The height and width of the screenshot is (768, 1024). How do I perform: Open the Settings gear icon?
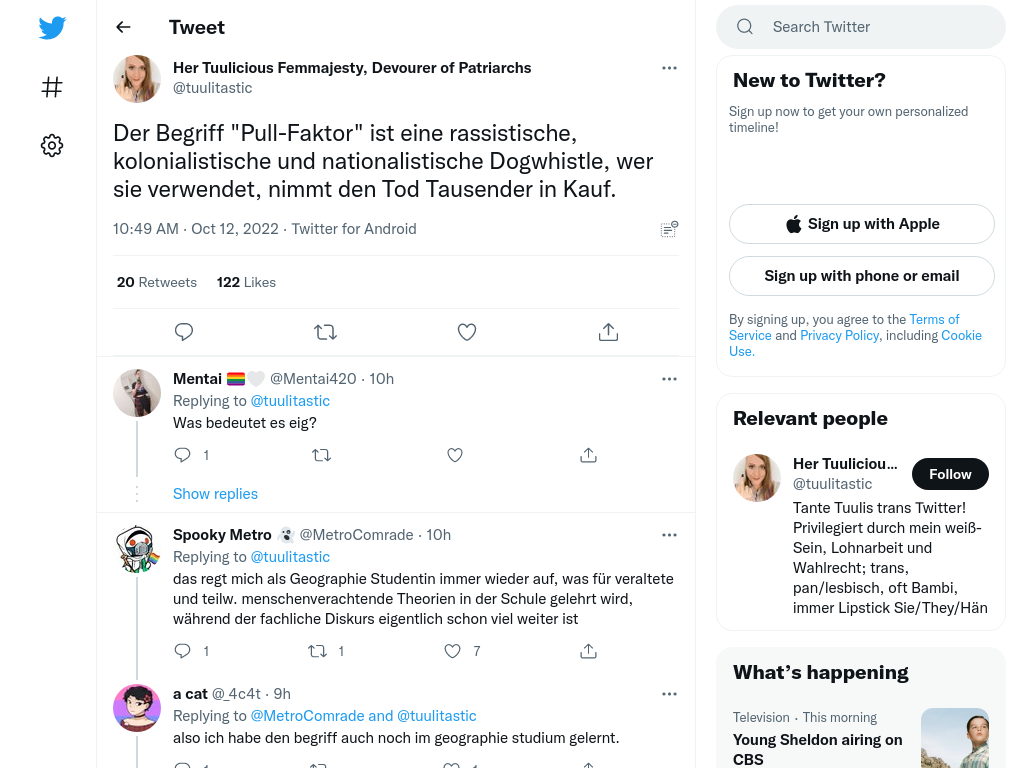(x=52, y=145)
